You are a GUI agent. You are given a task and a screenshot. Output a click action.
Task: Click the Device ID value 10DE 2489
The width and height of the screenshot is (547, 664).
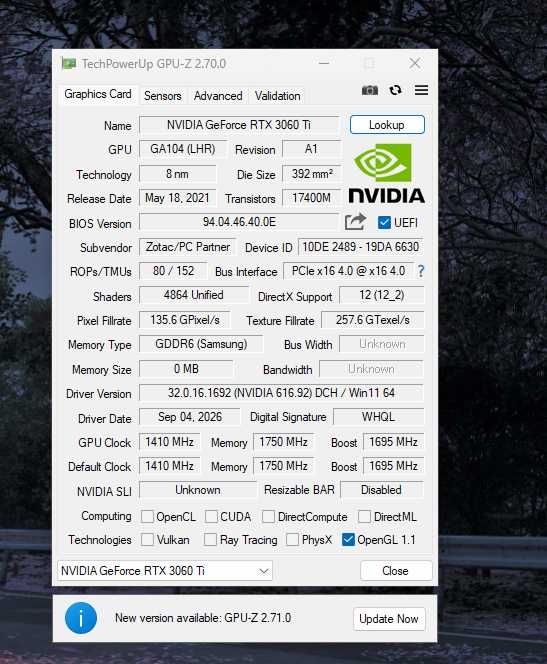[x=361, y=247]
